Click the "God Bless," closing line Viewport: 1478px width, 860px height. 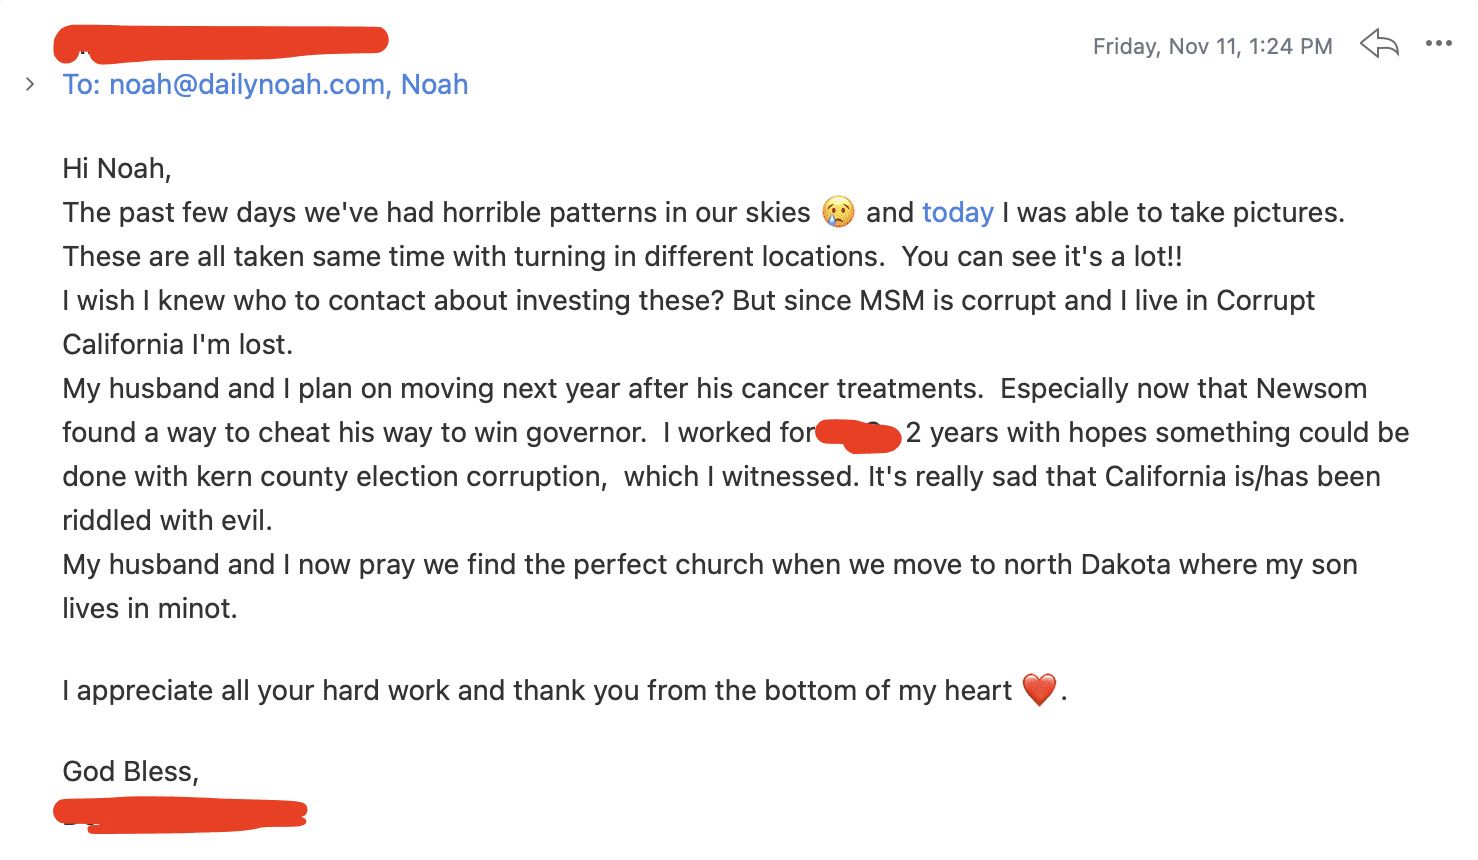pyautogui.click(x=131, y=772)
